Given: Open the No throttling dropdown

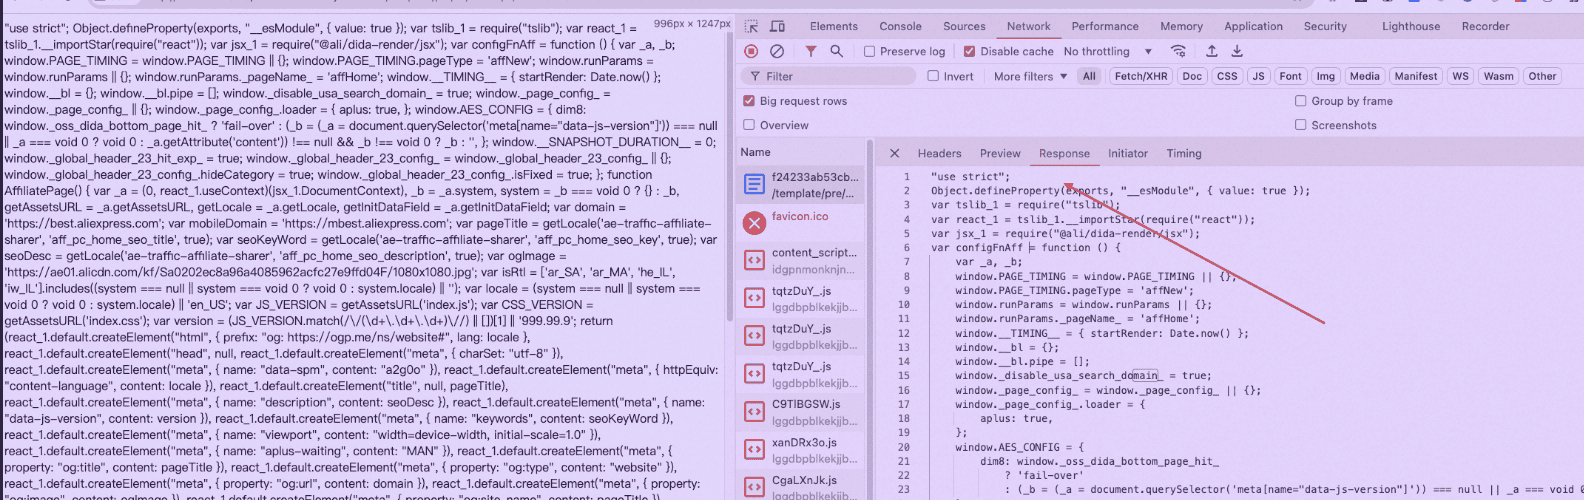Looking at the screenshot, I should pos(1108,51).
